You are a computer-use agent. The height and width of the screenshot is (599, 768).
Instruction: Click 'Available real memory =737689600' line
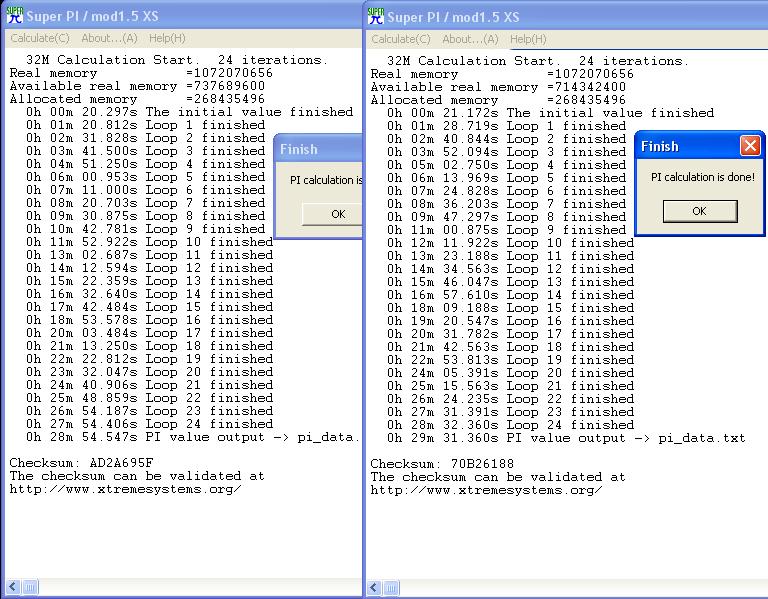tap(137, 86)
